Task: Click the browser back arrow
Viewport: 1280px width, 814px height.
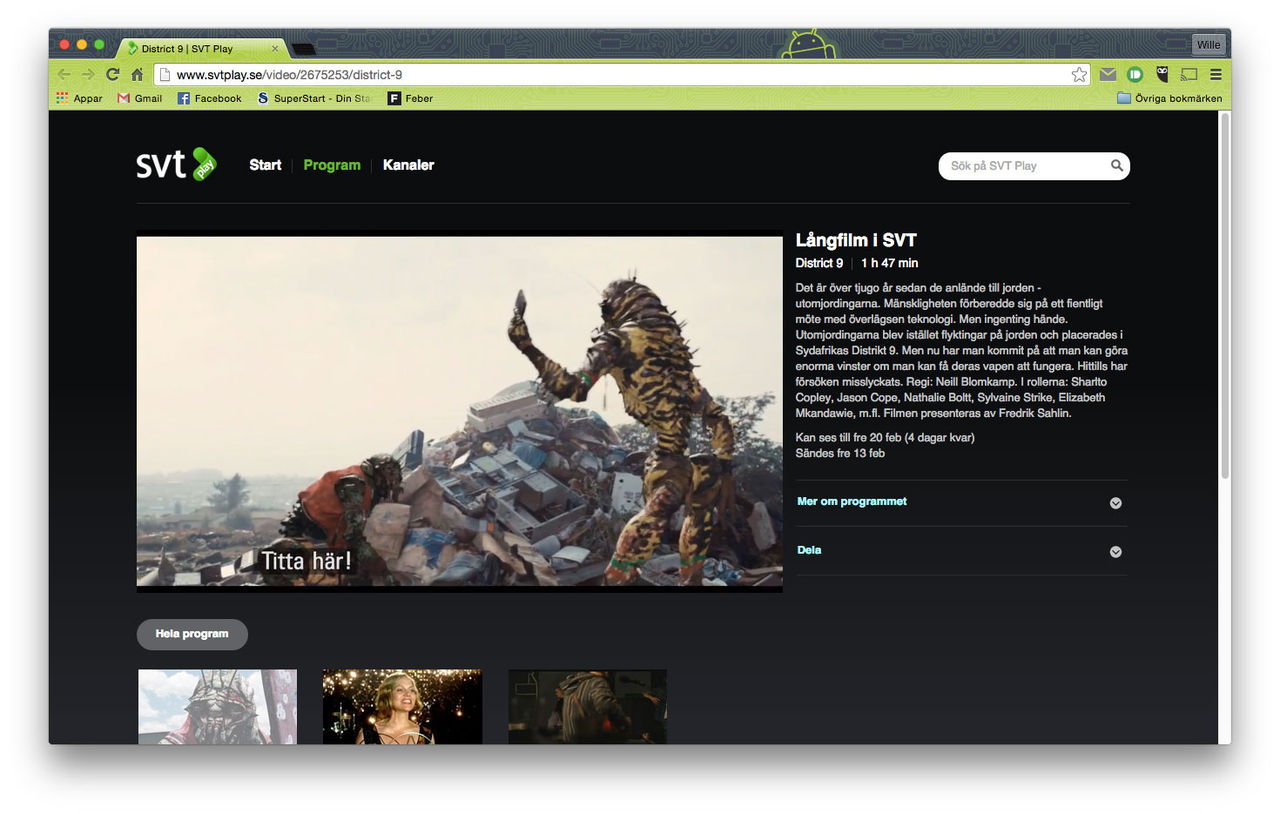Action: [x=64, y=74]
